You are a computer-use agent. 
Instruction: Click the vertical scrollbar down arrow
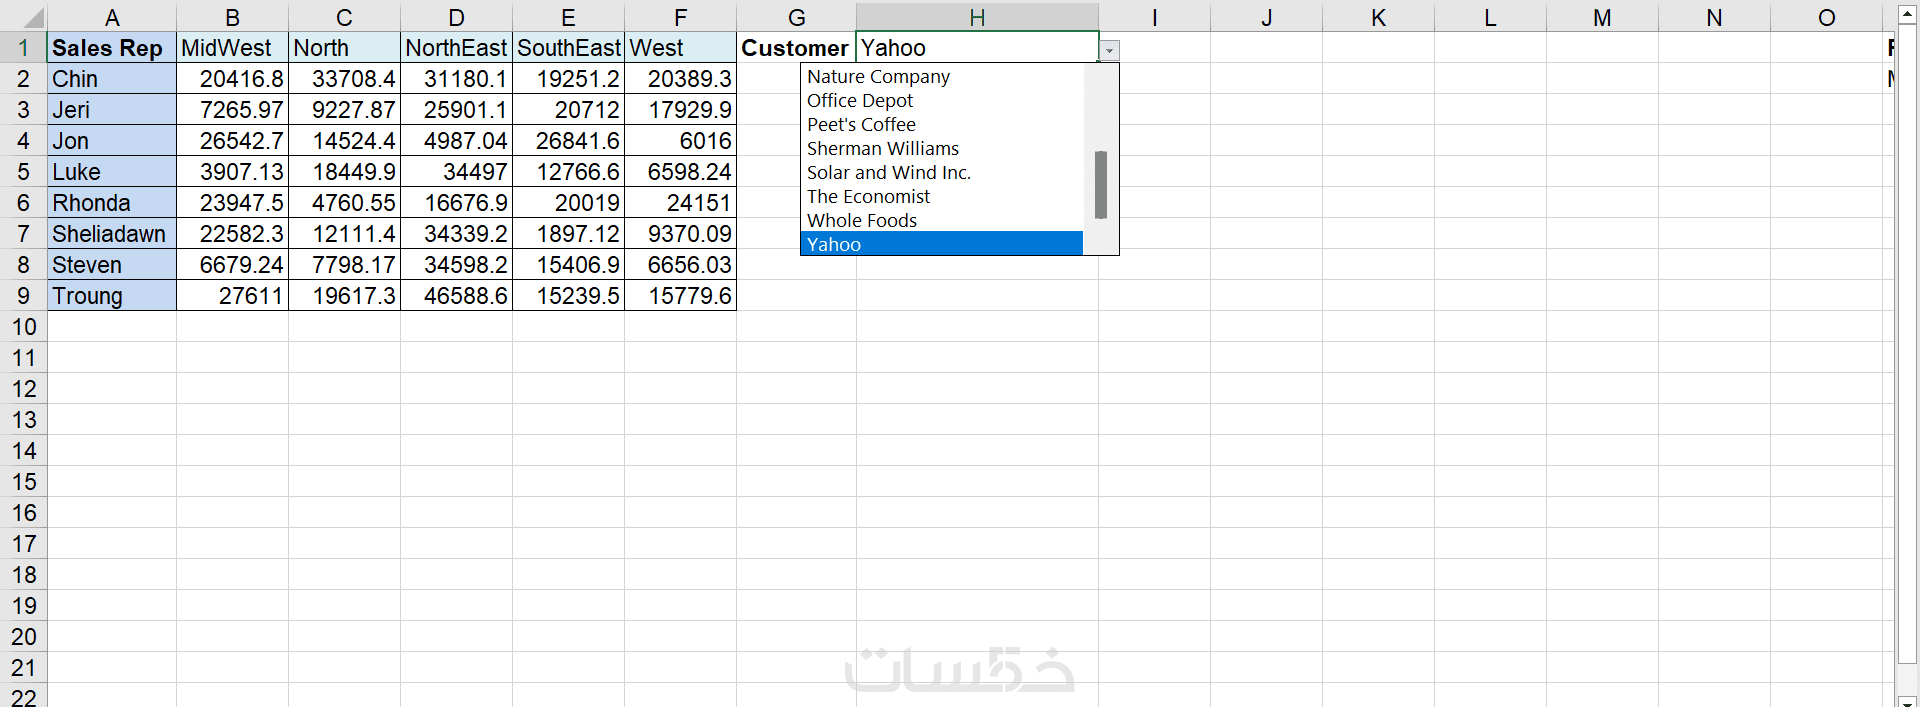click(x=1907, y=701)
